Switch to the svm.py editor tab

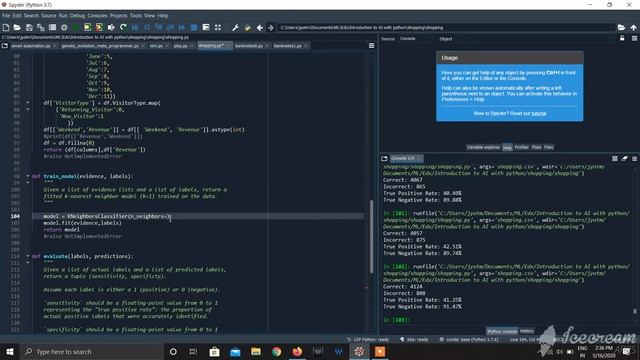[x=156, y=46]
